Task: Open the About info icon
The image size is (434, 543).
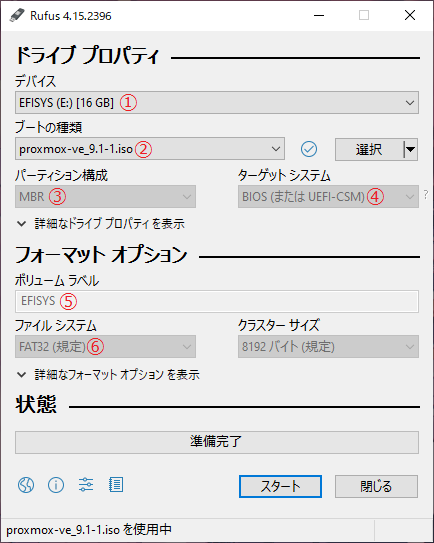Action: (56, 484)
